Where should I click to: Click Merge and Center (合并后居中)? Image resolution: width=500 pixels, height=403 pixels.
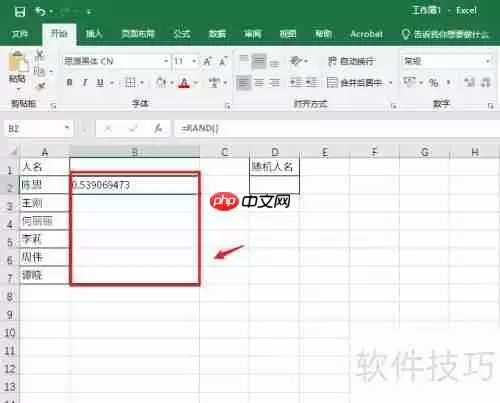[354, 82]
